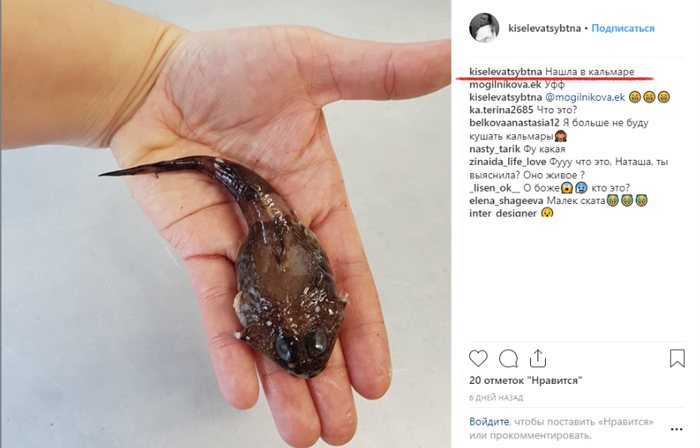Like the post with the heart icon

(479, 358)
